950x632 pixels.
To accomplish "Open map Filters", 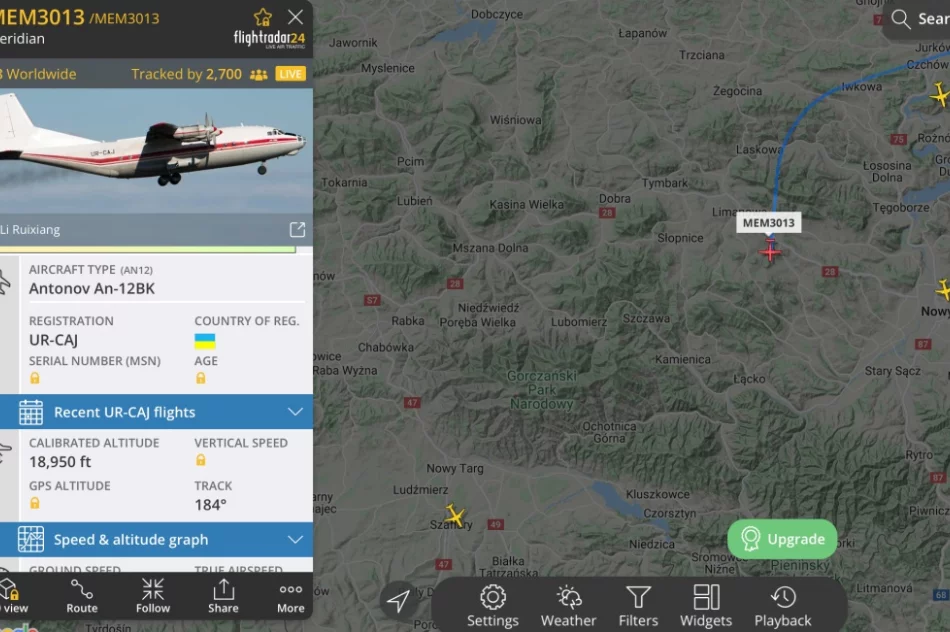I will (638, 605).
